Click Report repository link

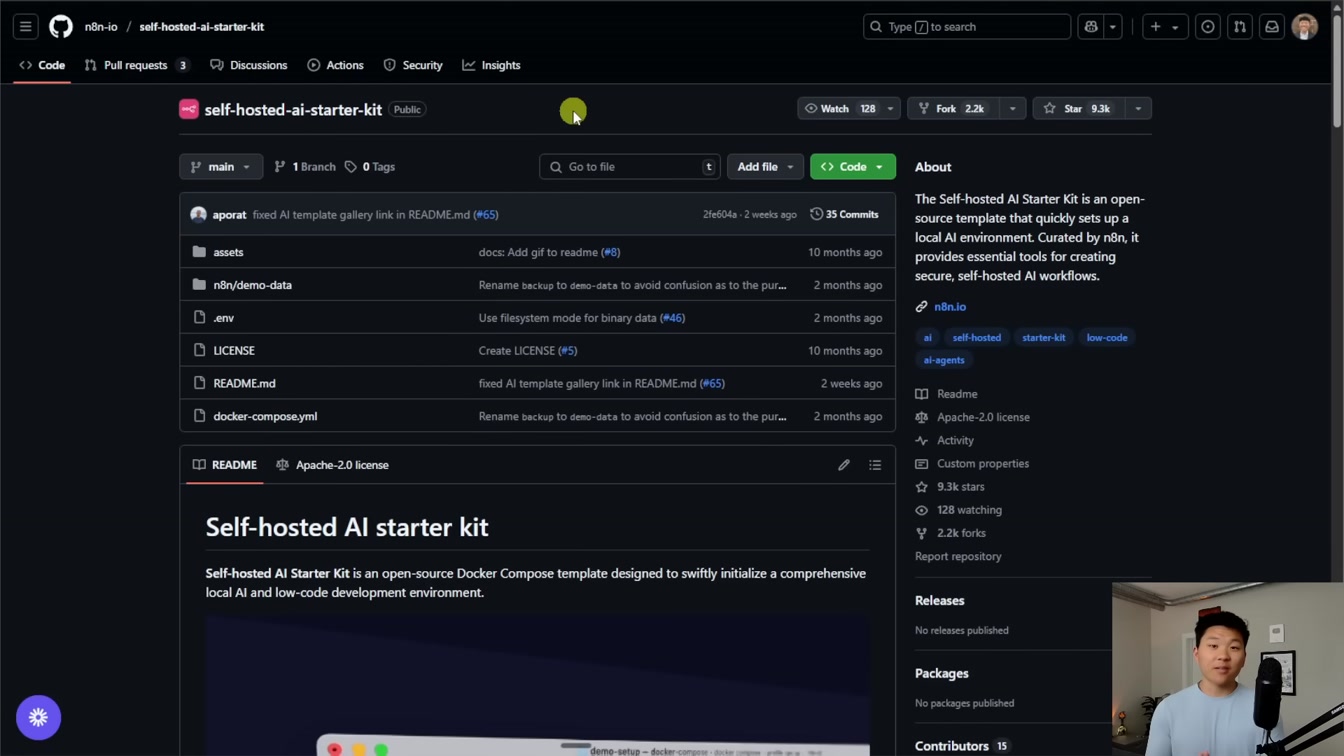958,556
